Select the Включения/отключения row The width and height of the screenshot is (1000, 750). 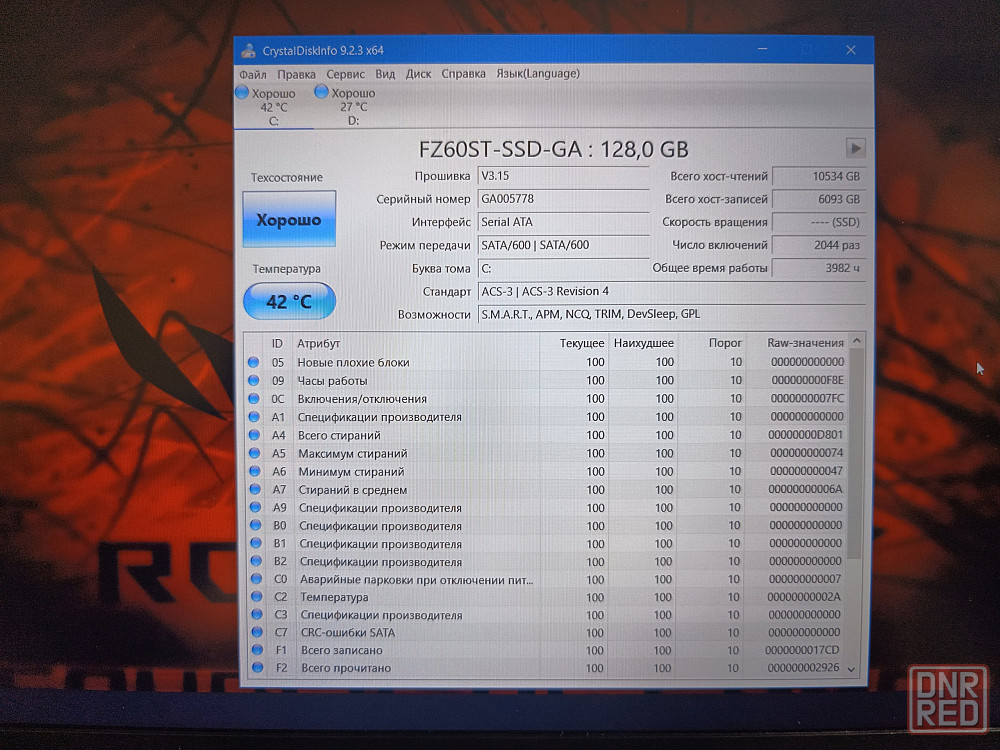point(548,399)
